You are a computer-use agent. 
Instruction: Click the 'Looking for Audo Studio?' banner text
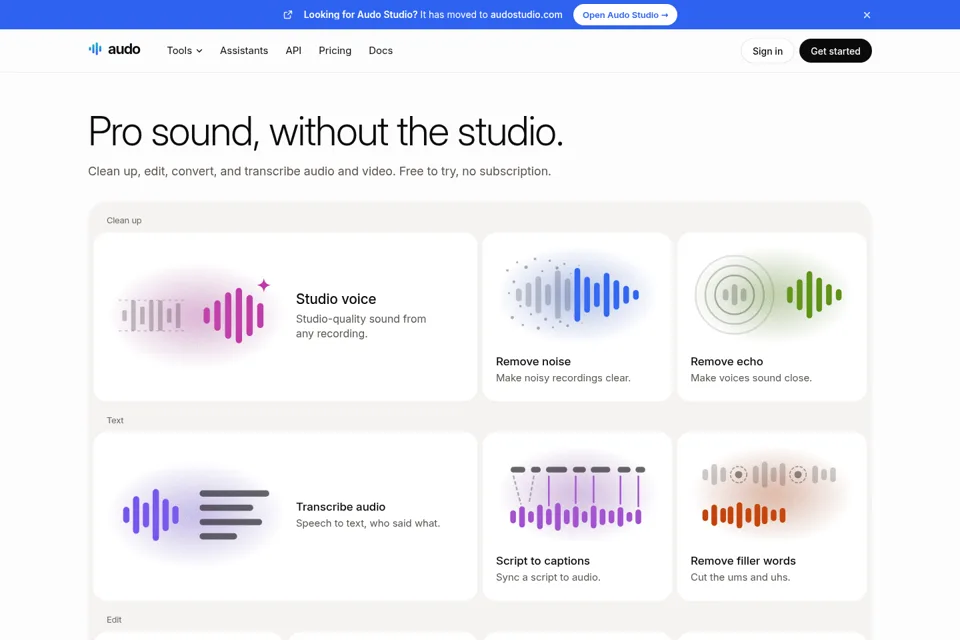click(x=361, y=15)
